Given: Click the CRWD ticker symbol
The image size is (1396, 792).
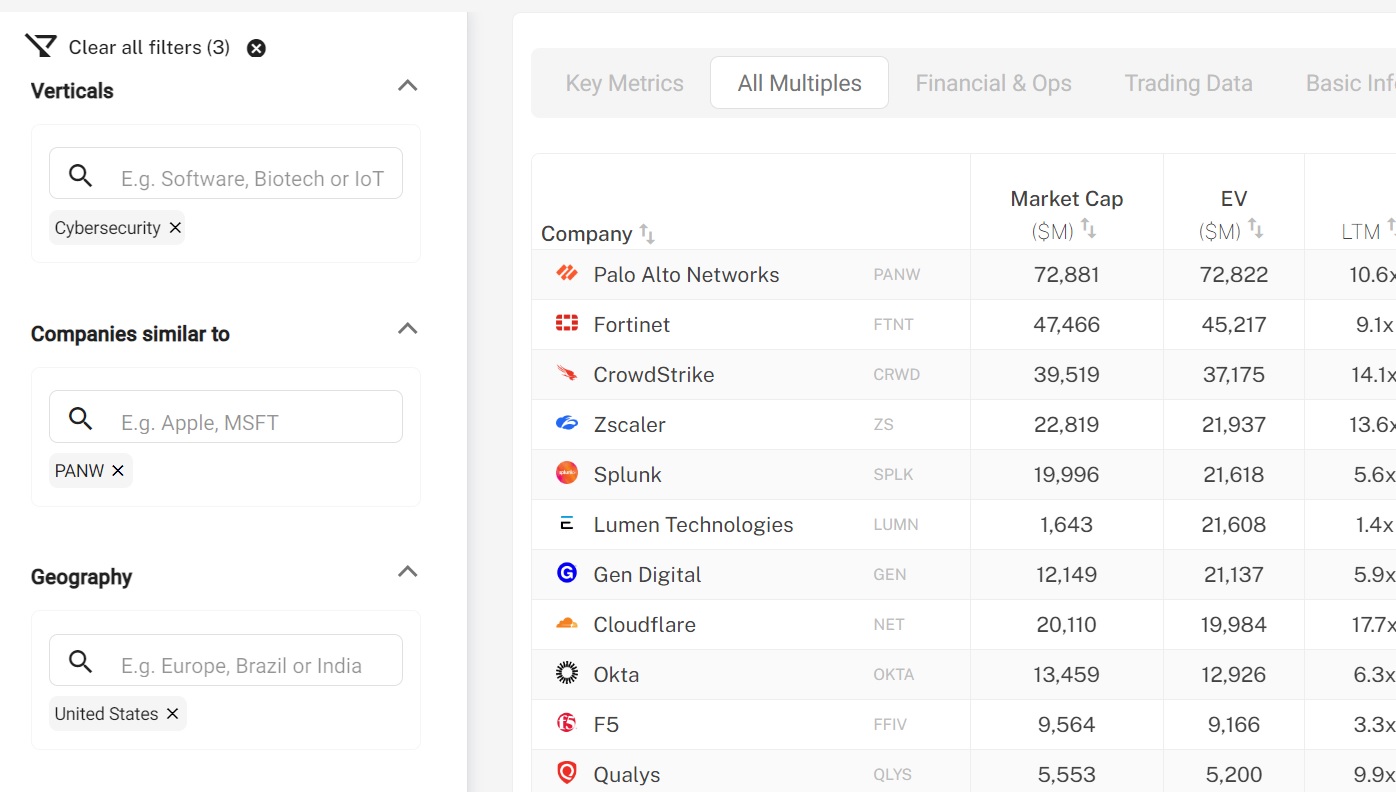Looking at the screenshot, I should [x=896, y=375].
